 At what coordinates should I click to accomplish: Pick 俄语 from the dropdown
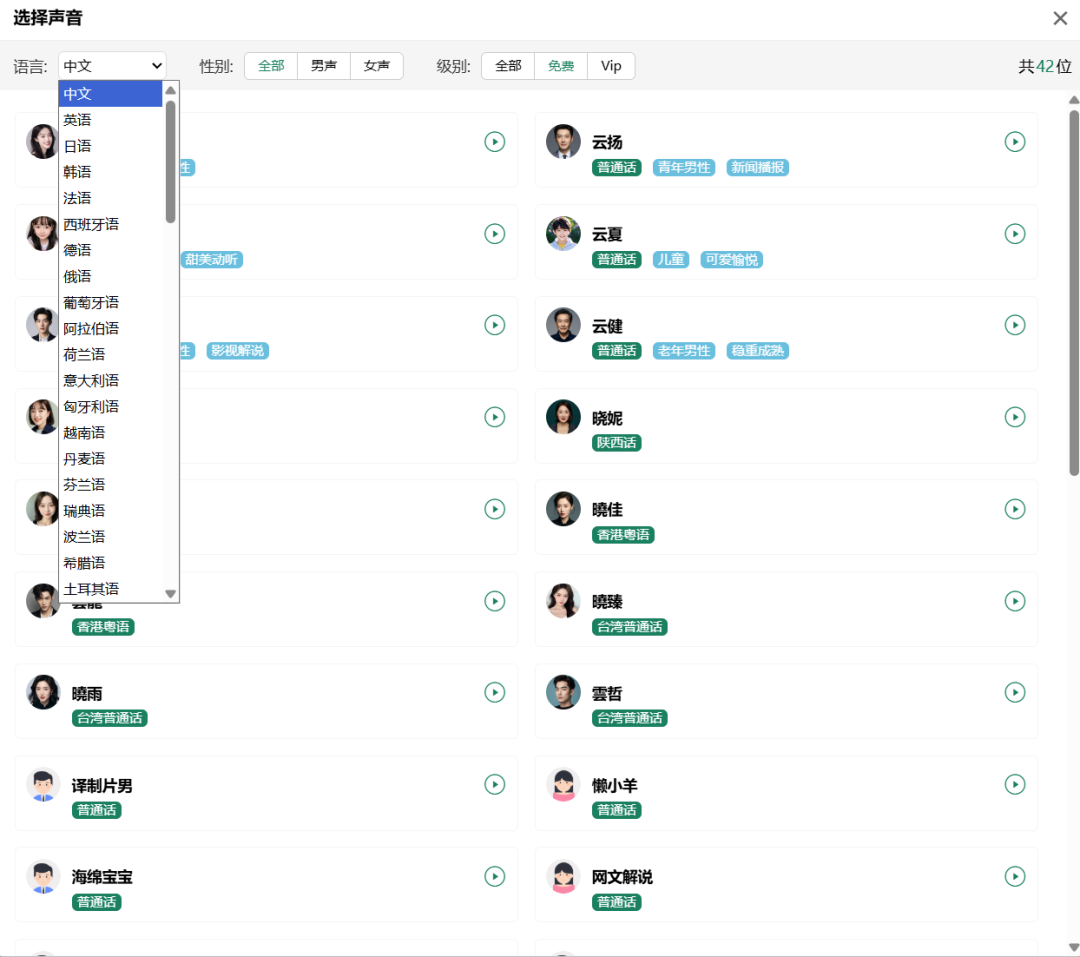point(111,276)
